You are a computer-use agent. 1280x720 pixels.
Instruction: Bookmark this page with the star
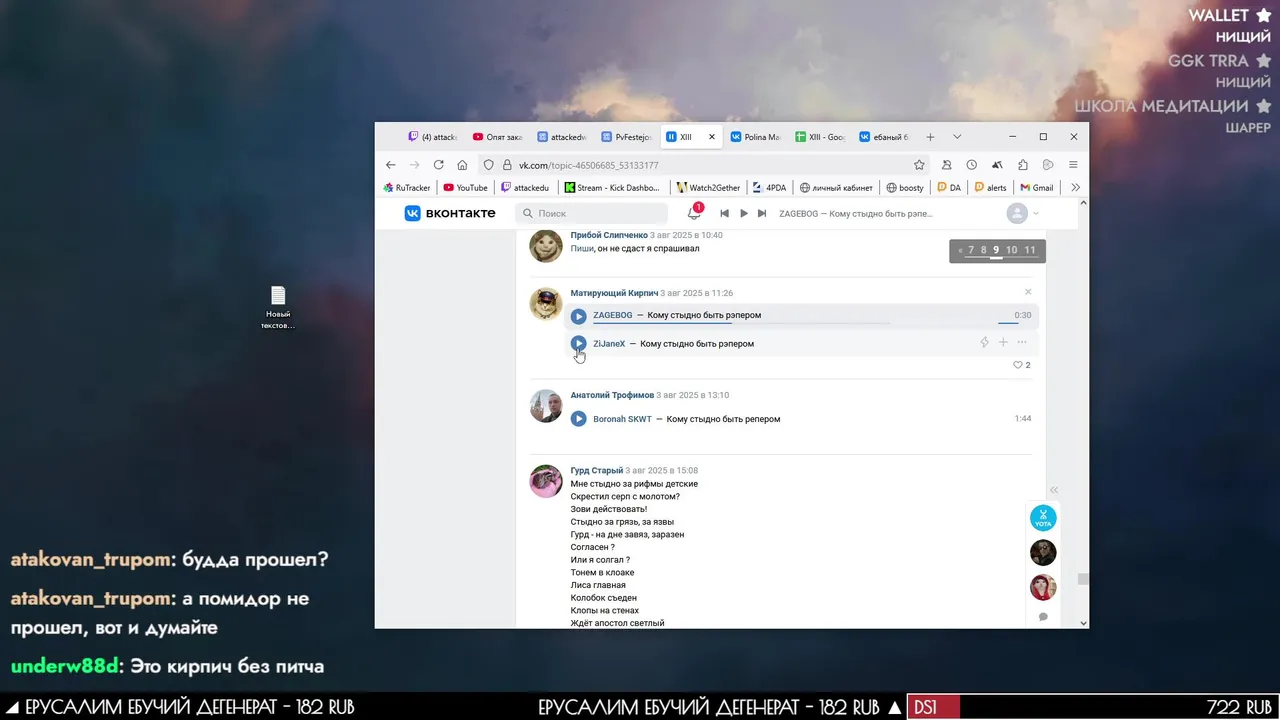click(x=919, y=165)
